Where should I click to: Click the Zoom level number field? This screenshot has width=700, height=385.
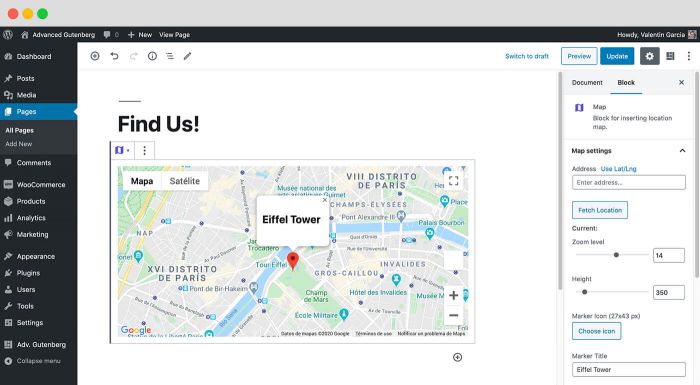(x=668, y=255)
